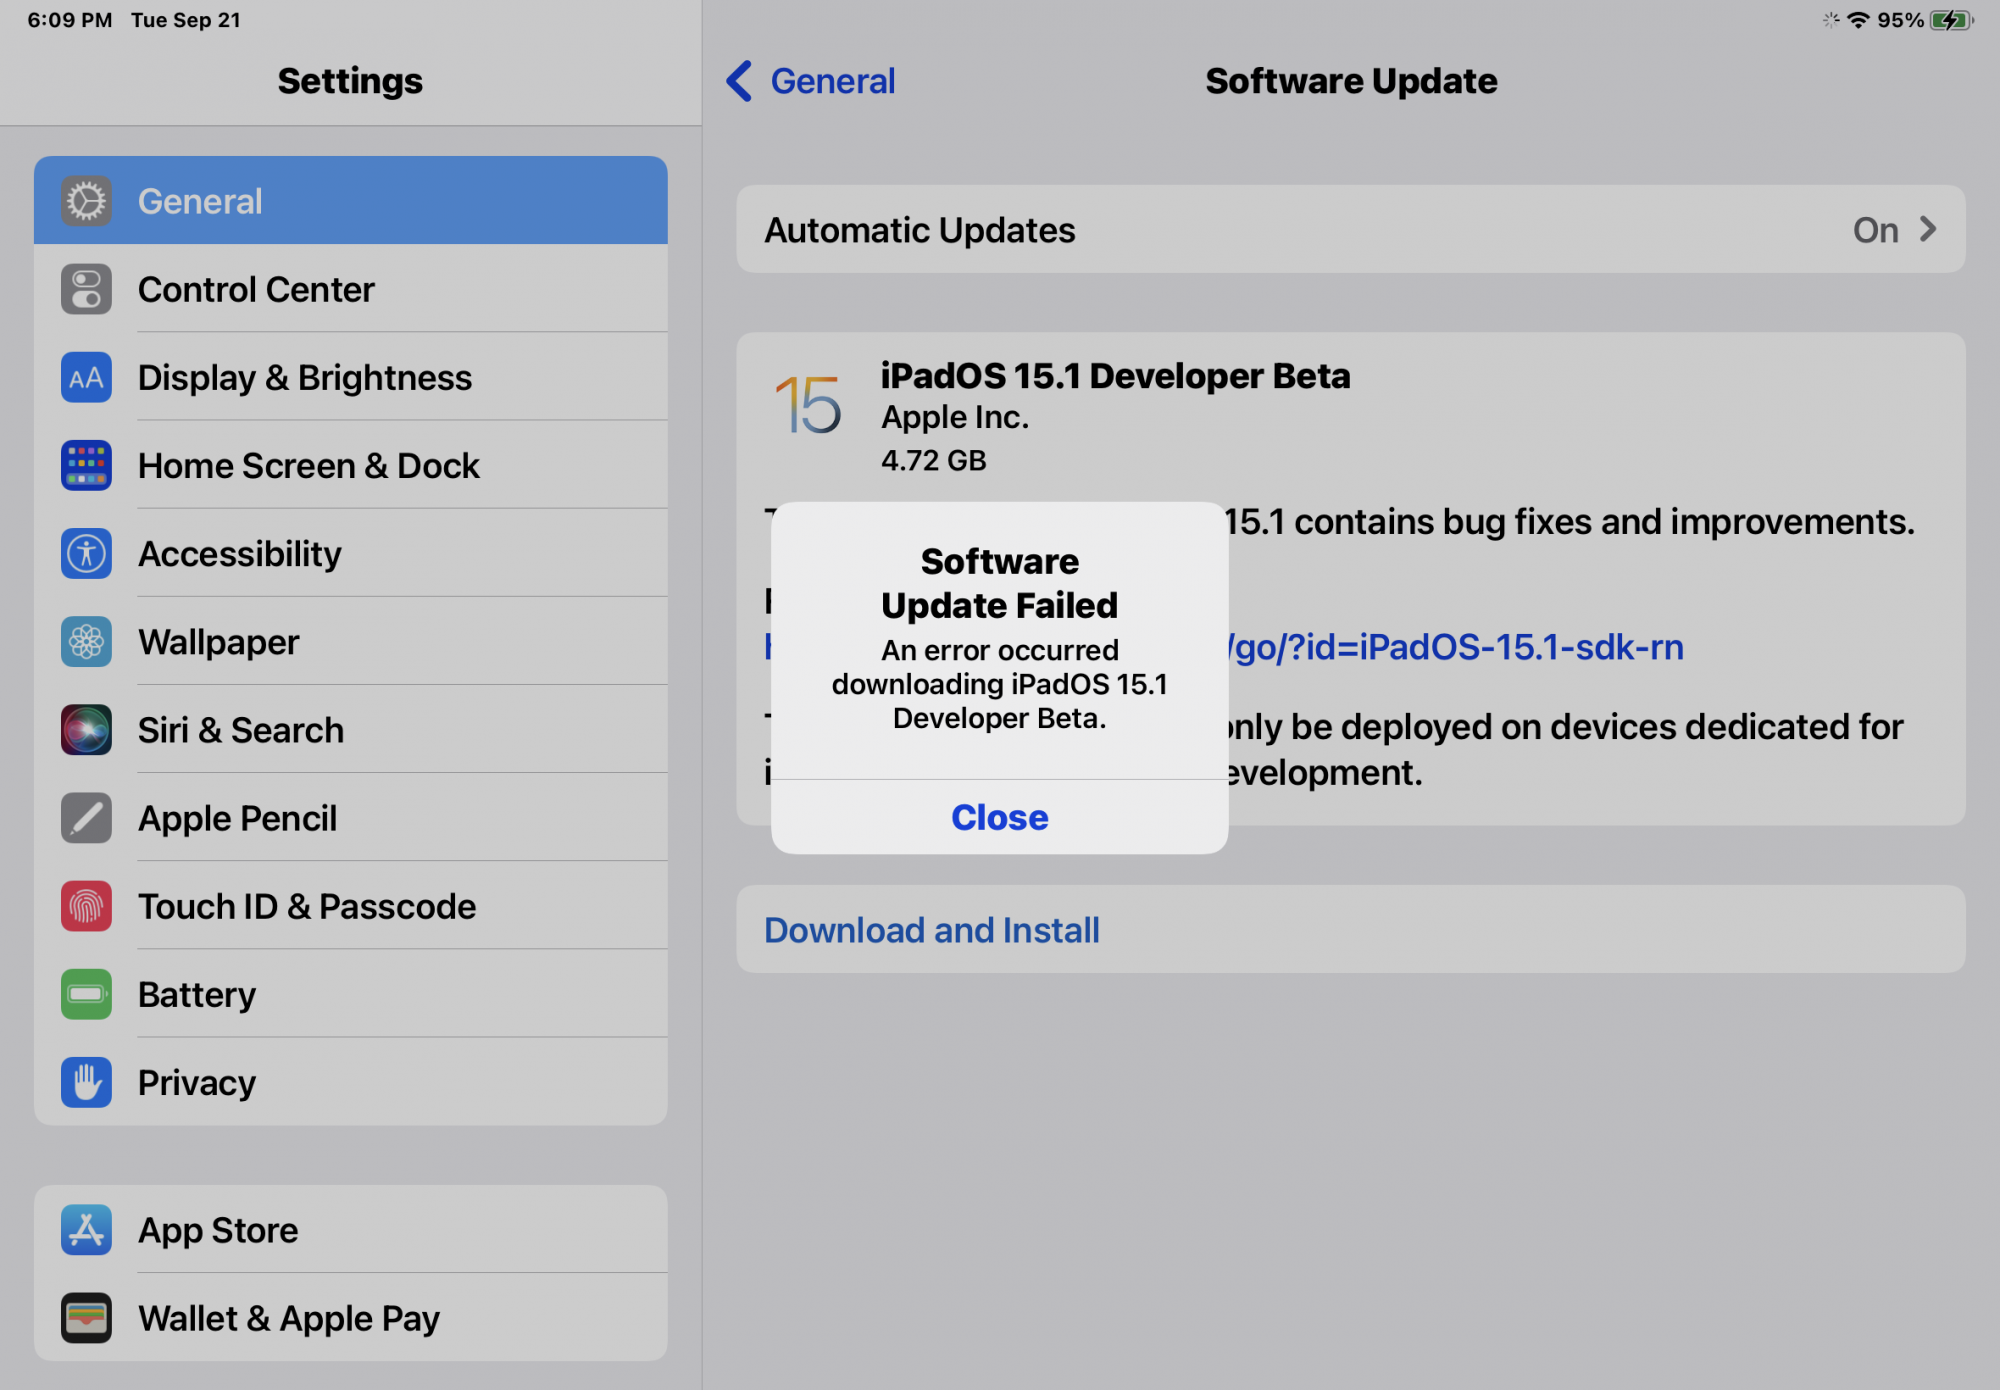Open Home Screen & Dock settings
This screenshot has height=1390, width=2000.
point(351,465)
